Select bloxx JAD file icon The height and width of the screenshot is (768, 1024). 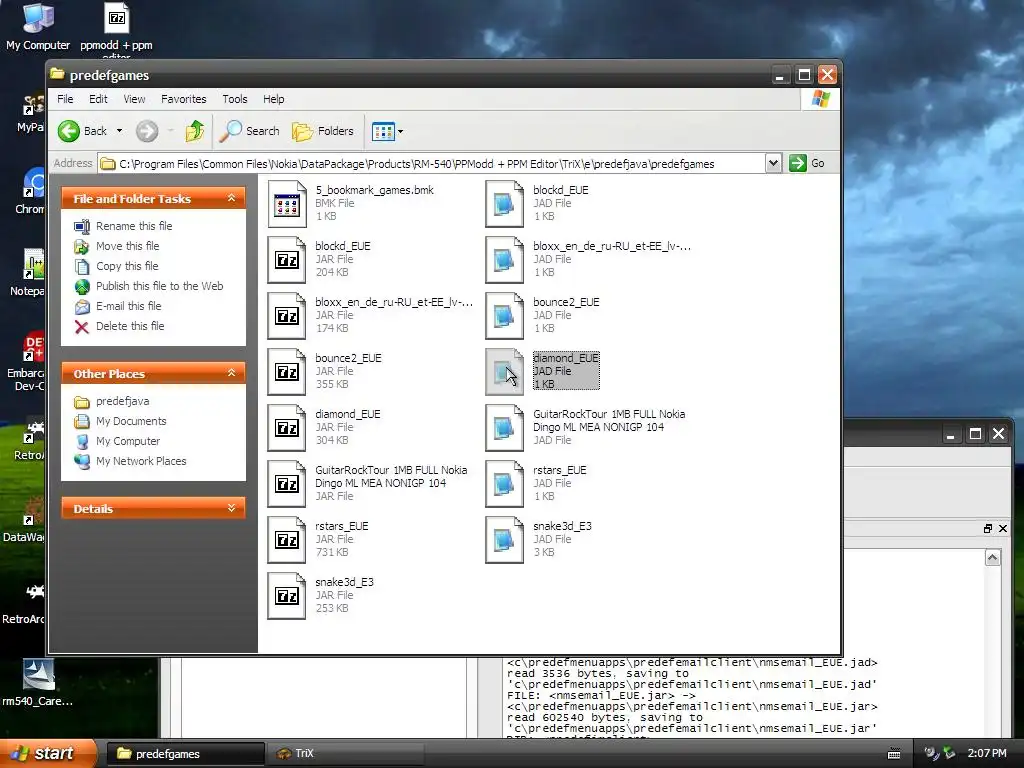point(504,260)
